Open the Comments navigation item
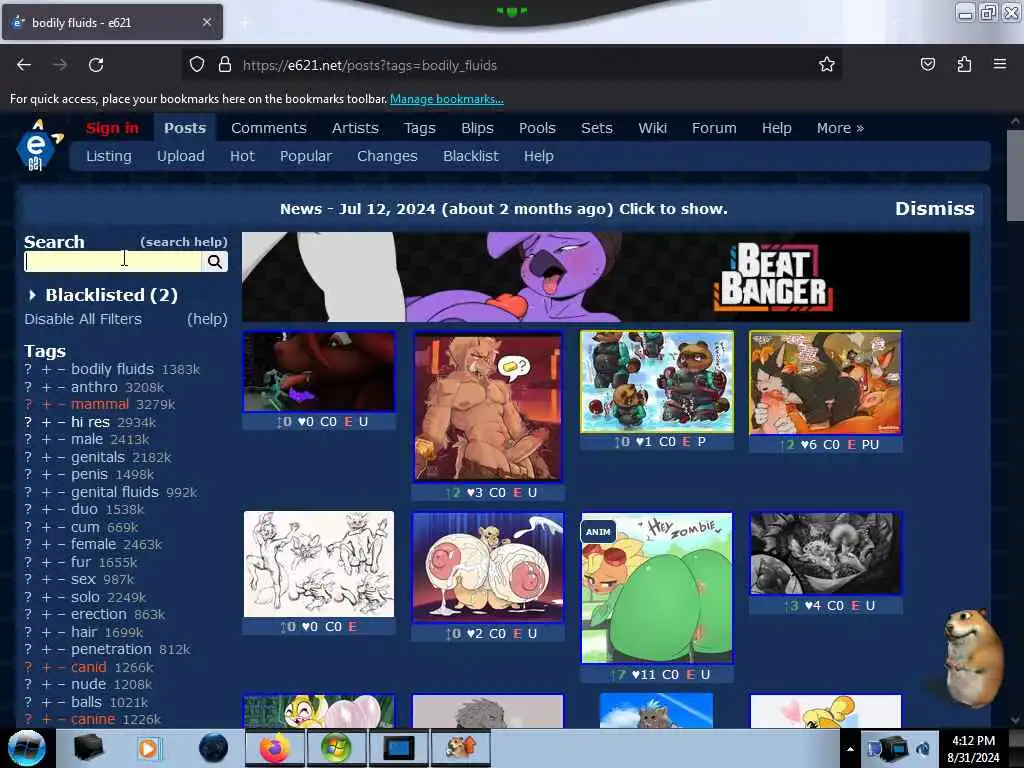The width and height of the screenshot is (1024, 768). pyautogui.click(x=268, y=128)
